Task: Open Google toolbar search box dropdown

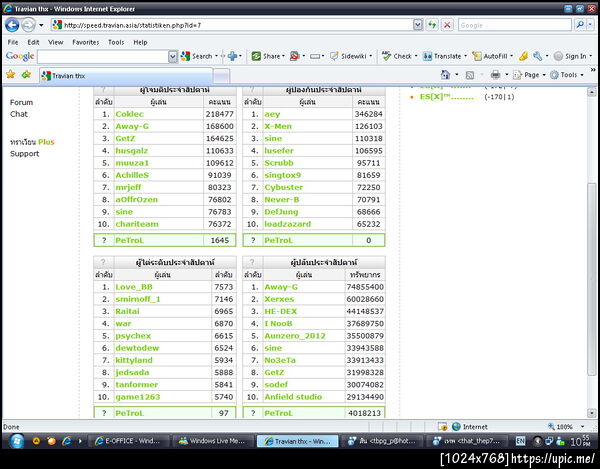Action: click(173, 57)
